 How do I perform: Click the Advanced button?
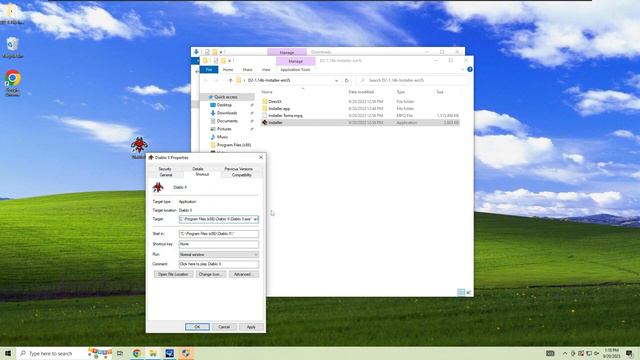(x=243, y=274)
